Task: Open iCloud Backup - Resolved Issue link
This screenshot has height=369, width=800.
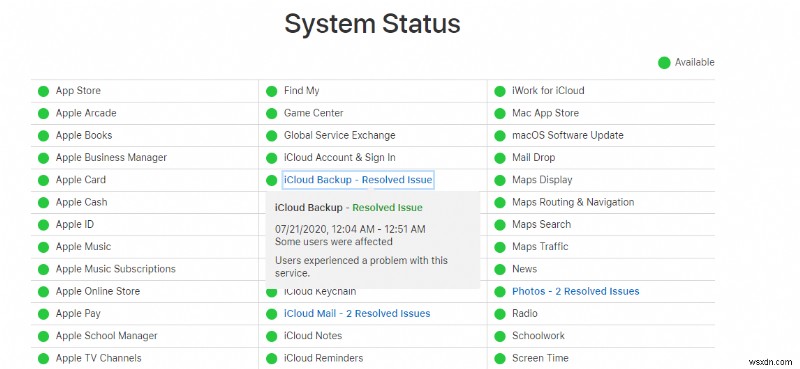Action: [358, 180]
